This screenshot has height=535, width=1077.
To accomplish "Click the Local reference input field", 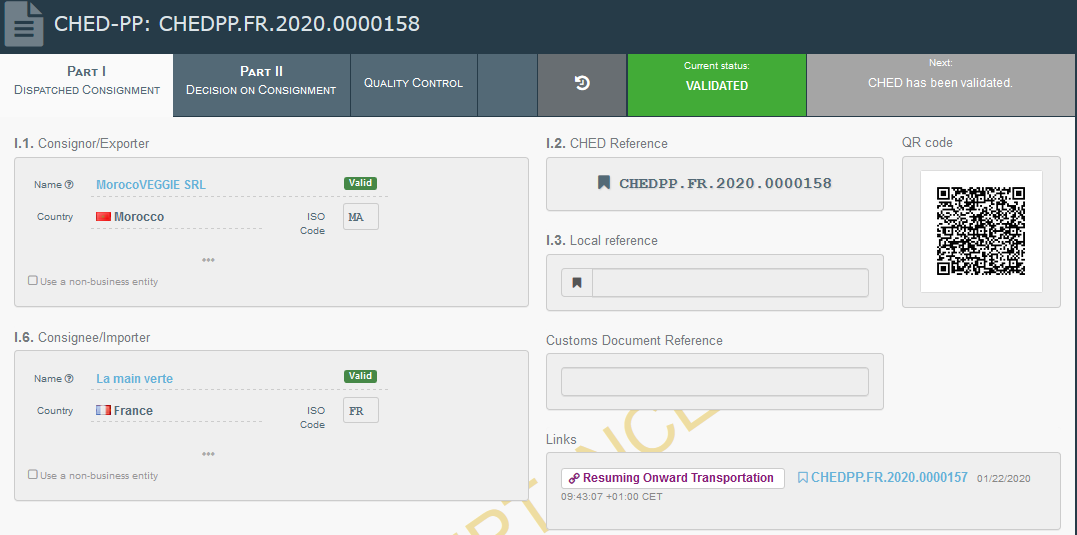I will click(x=730, y=282).
